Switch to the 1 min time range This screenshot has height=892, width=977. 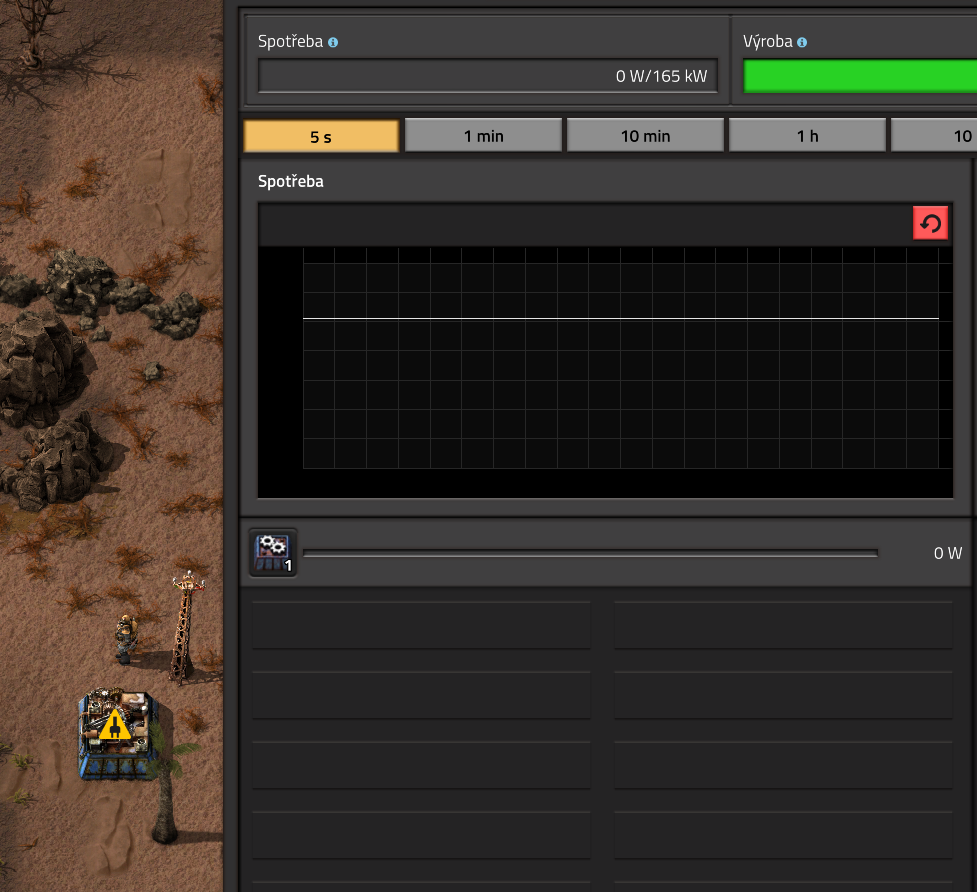click(483, 136)
